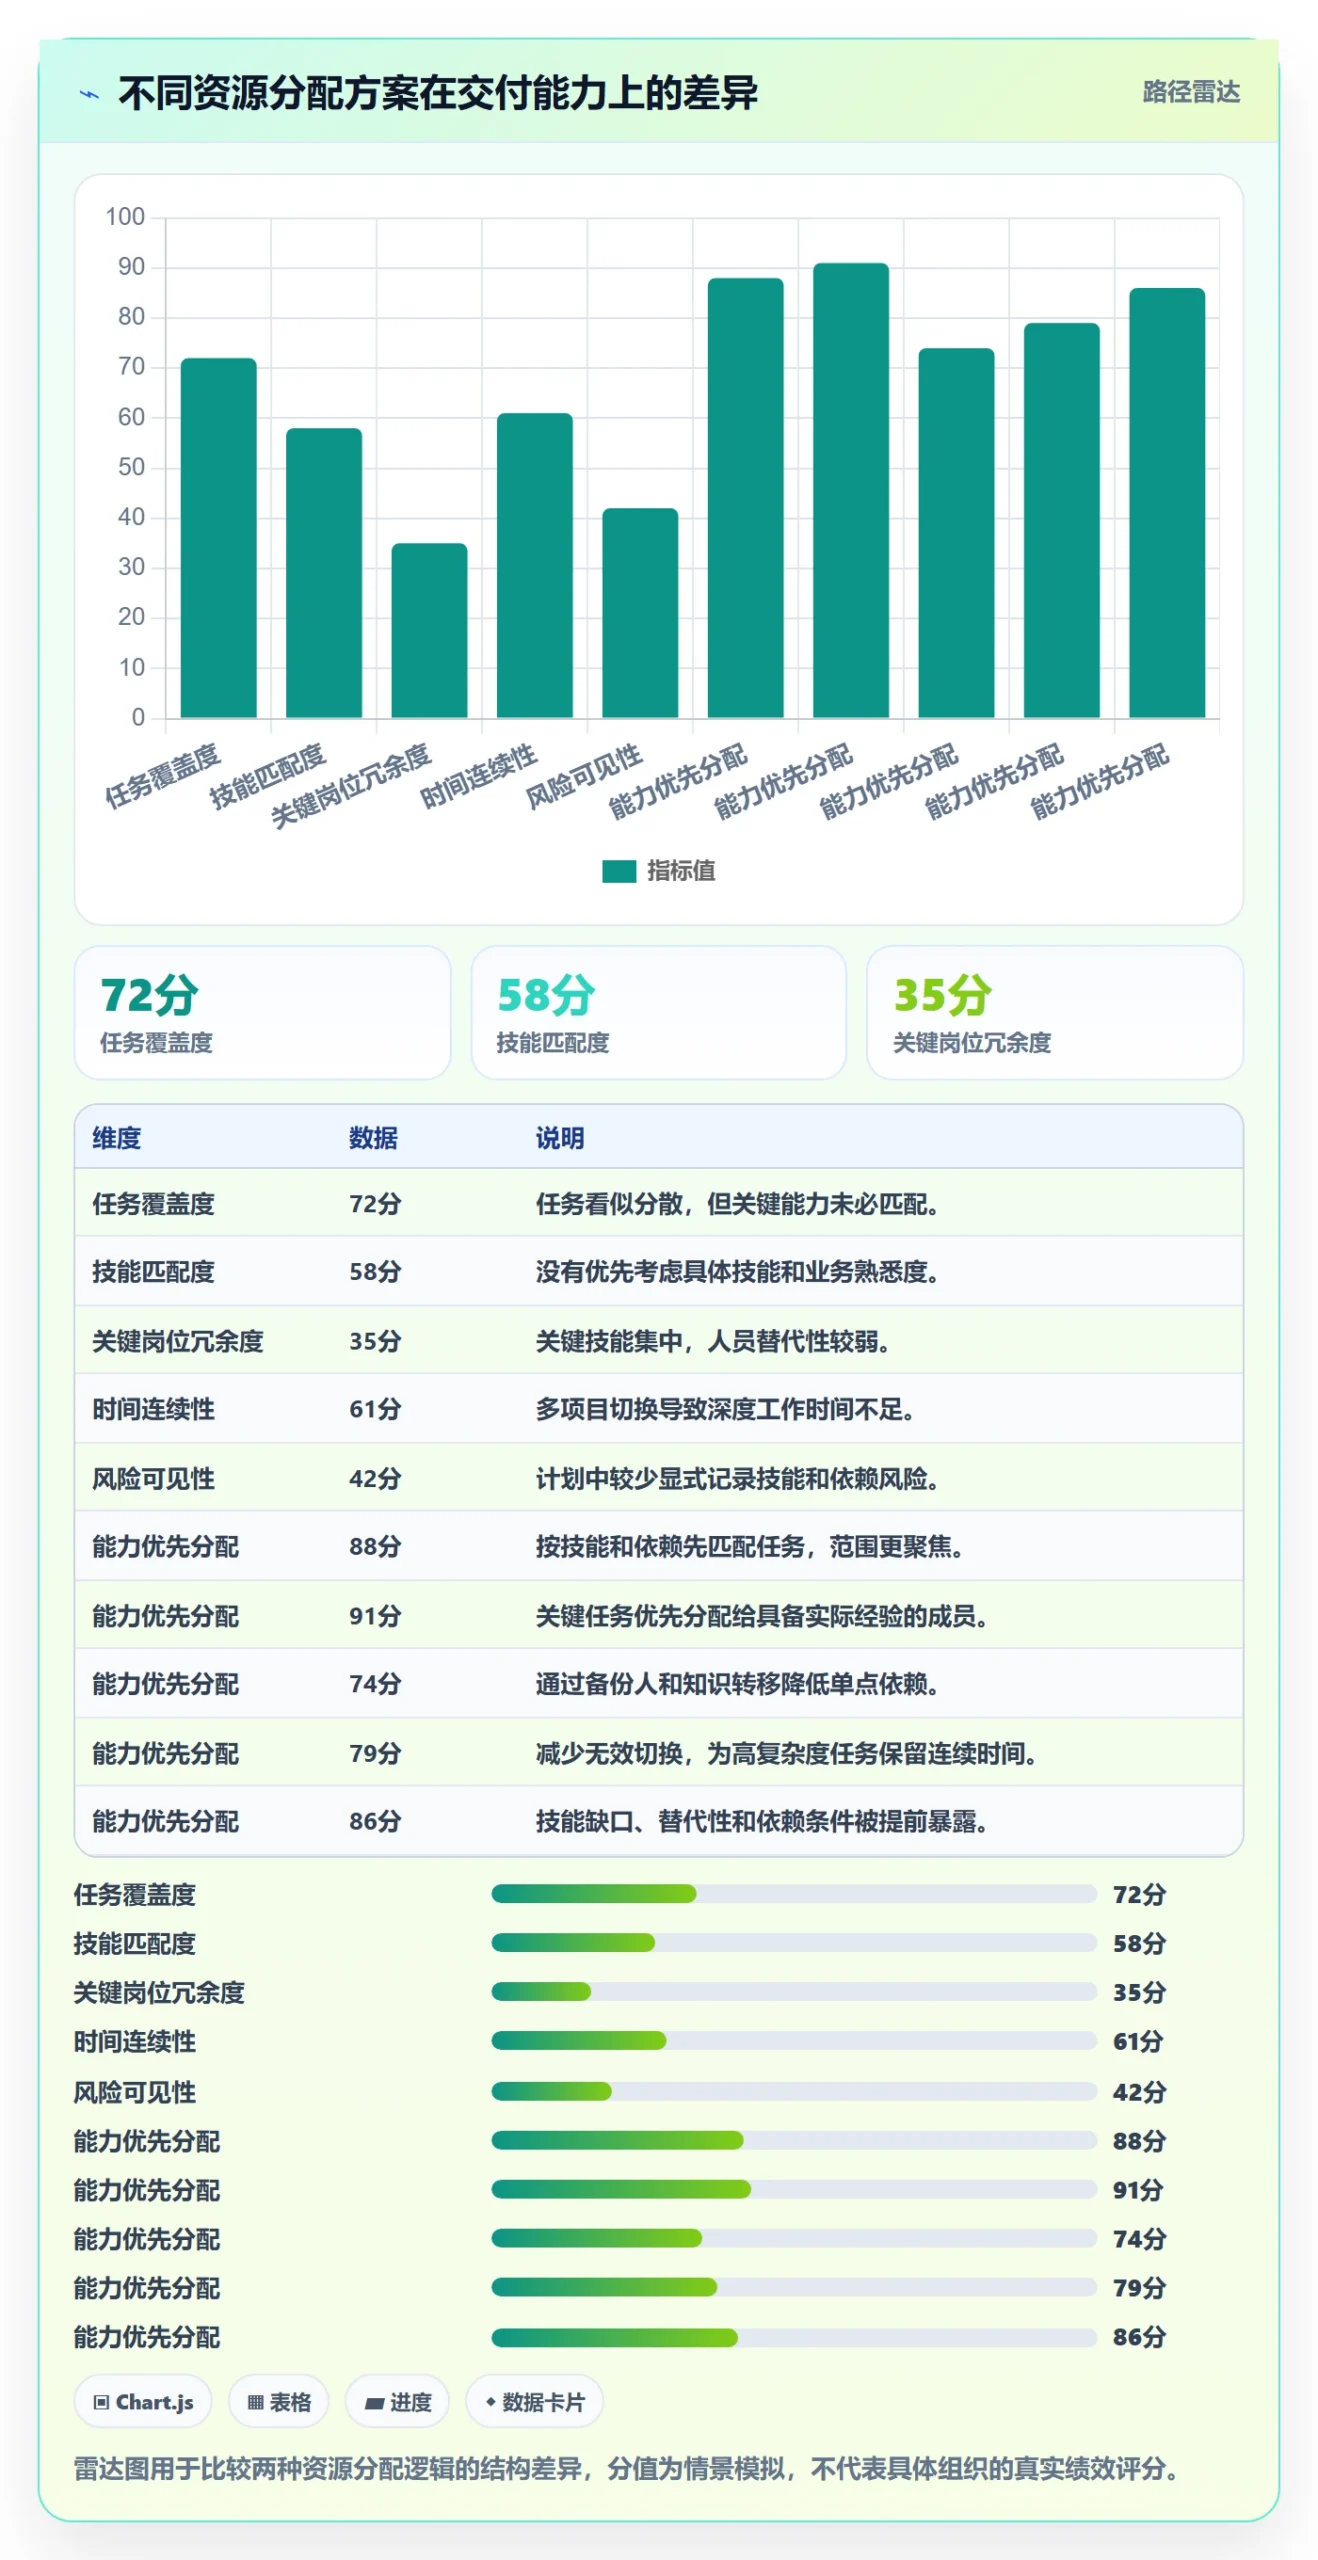Click 多项目切换导致深度工作时间不足。 description cell
This screenshot has width=1318, height=2560.
(725, 1410)
